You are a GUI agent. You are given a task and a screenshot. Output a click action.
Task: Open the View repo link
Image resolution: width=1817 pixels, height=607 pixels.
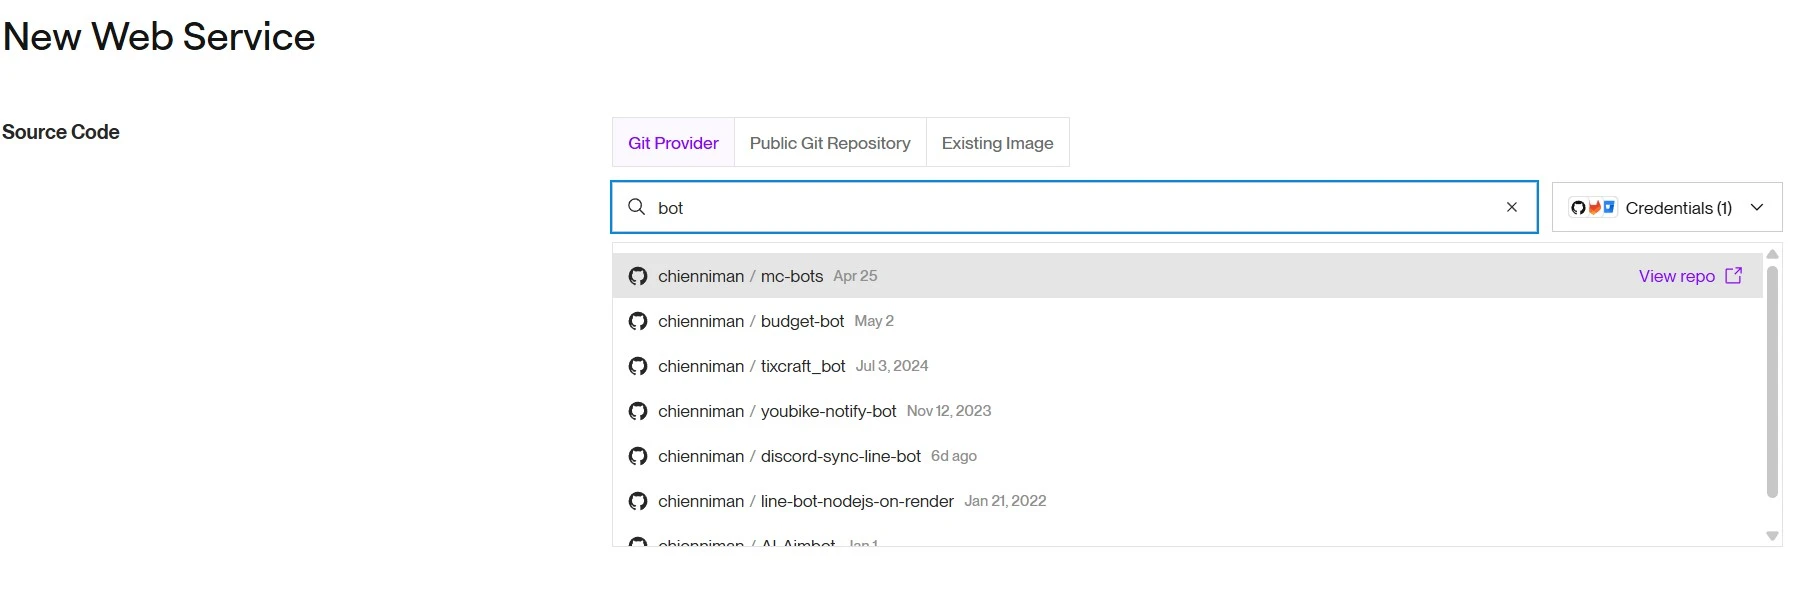pos(1676,276)
